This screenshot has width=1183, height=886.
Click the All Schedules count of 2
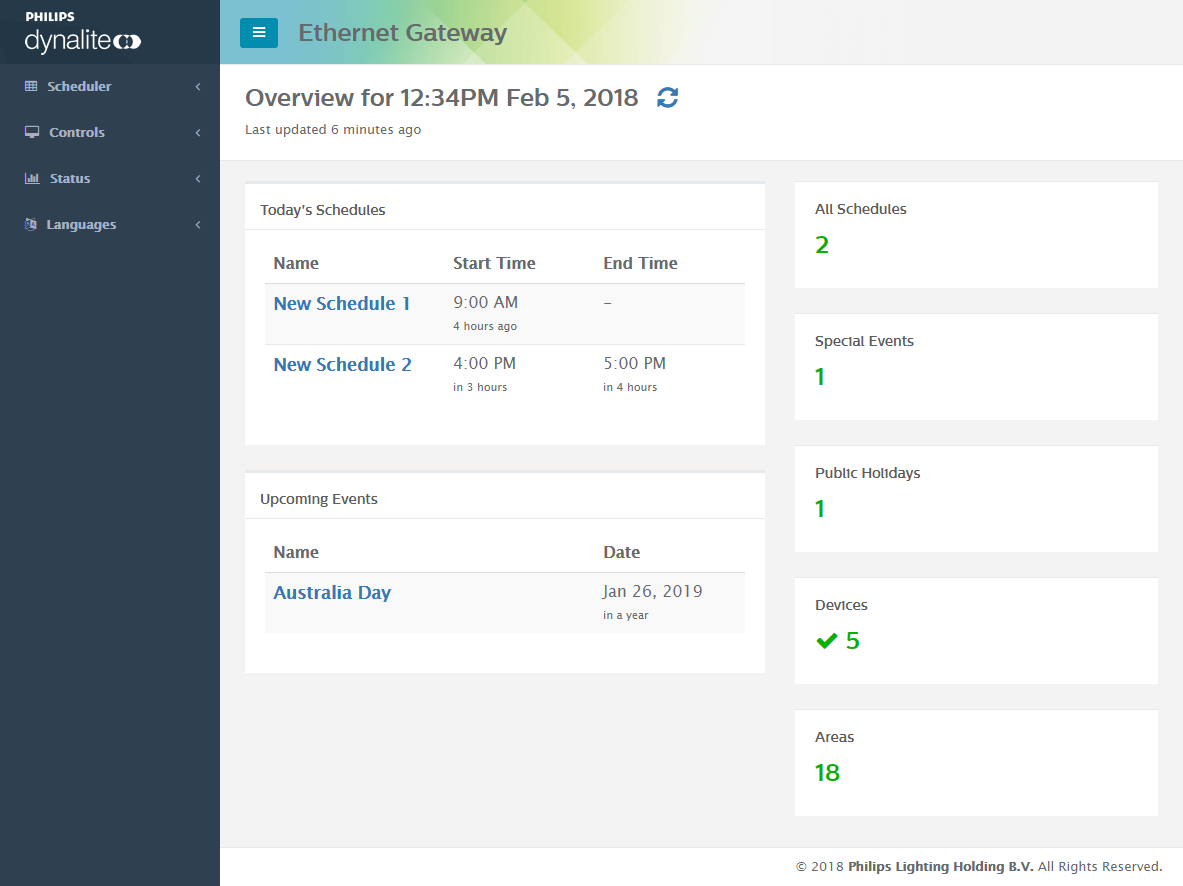tap(821, 244)
